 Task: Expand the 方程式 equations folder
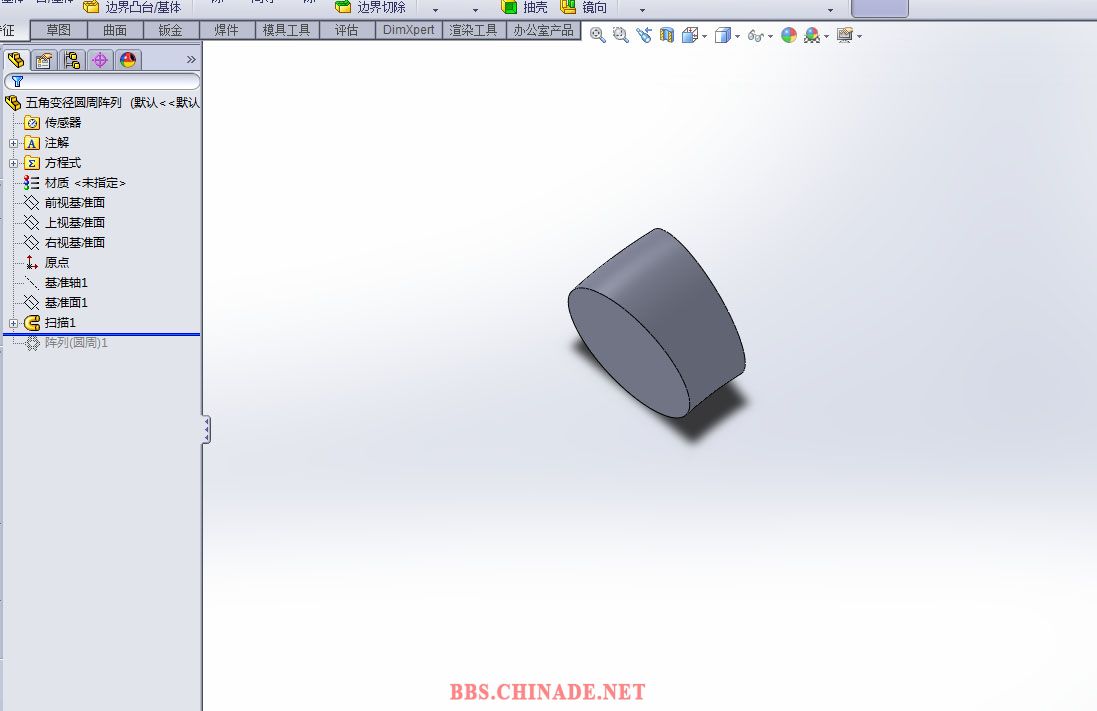[14, 163]
